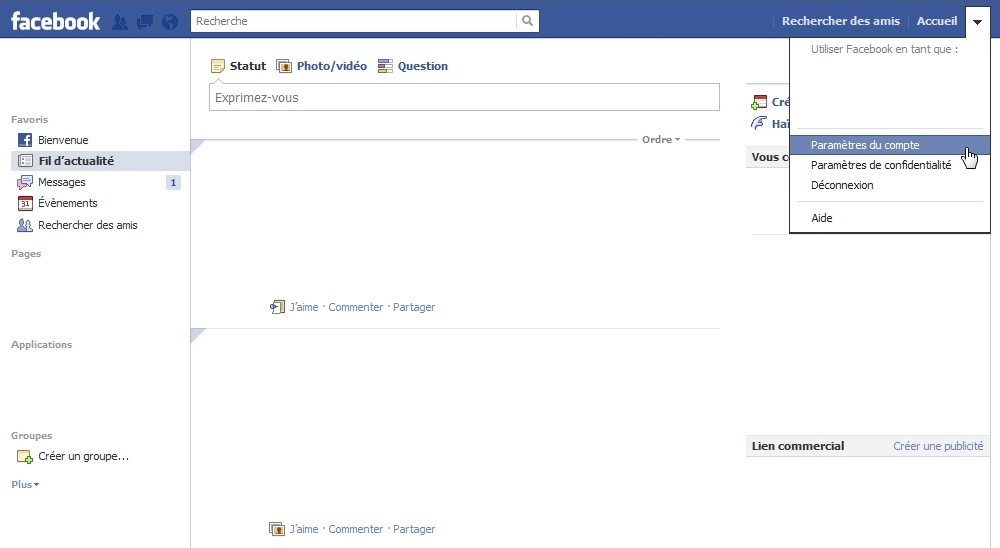Click Créer une publicité link
Screen dimensions: 1000x548
pos(938,446)
